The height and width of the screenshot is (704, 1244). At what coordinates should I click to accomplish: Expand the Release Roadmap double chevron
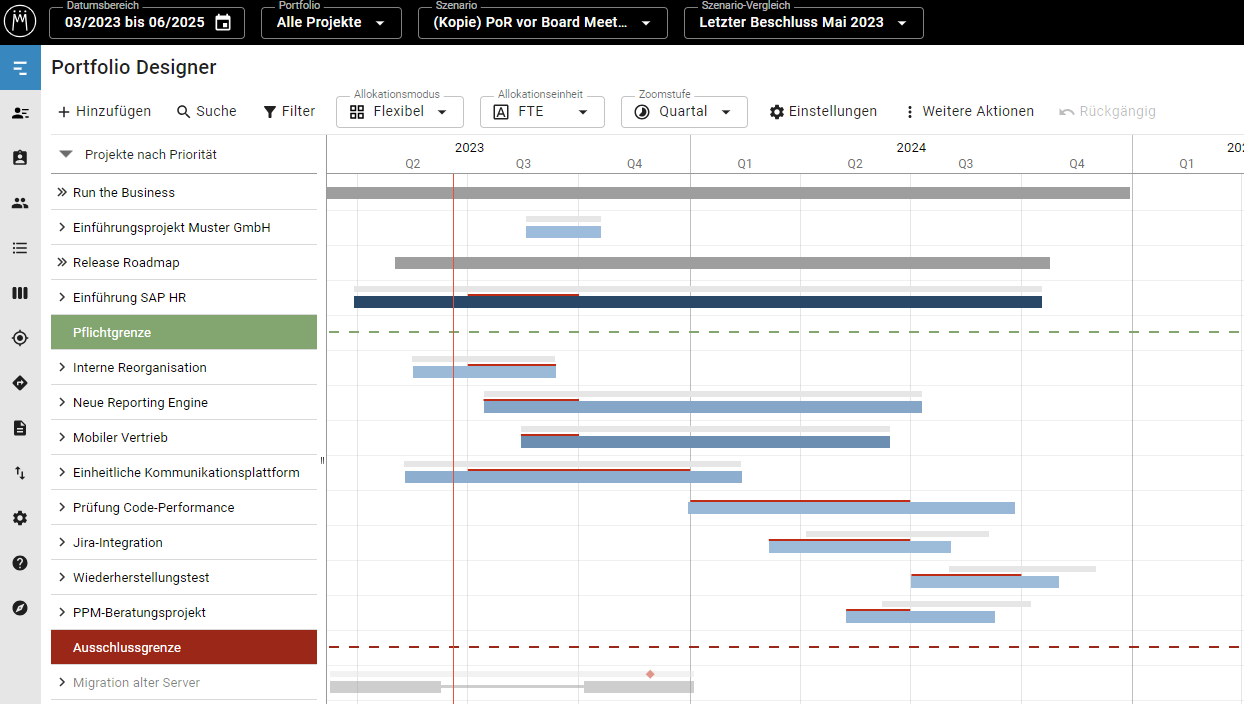62,262
